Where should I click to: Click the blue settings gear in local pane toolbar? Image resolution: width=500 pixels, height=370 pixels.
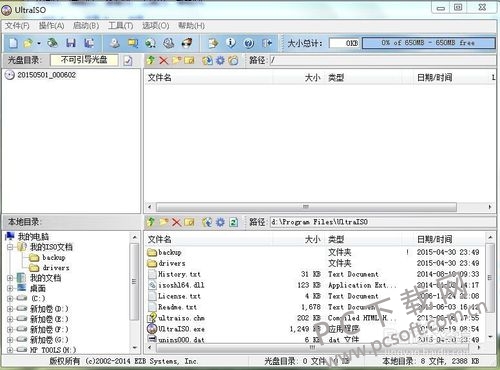point(220,222)
